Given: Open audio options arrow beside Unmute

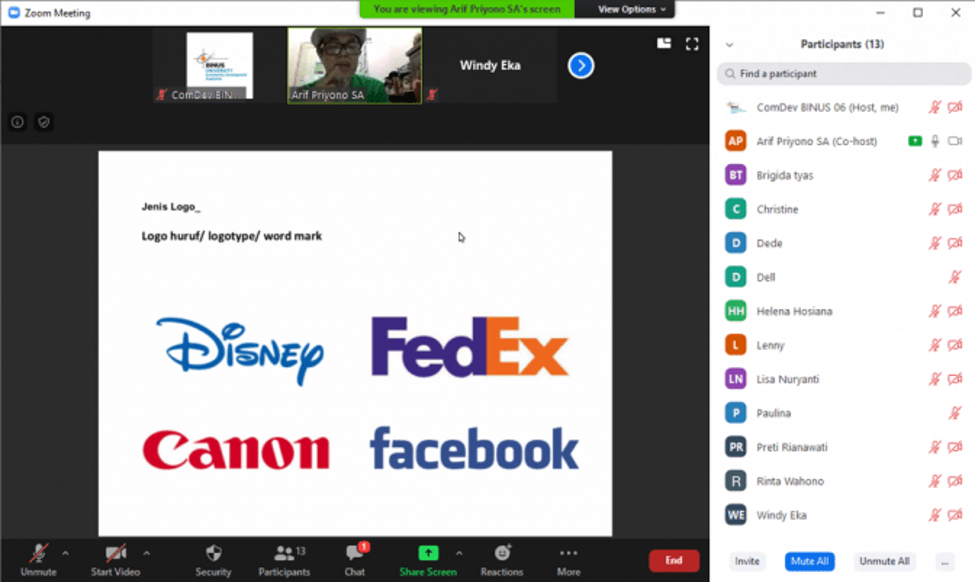Looking at the screenshot, I should coord(65,553).
